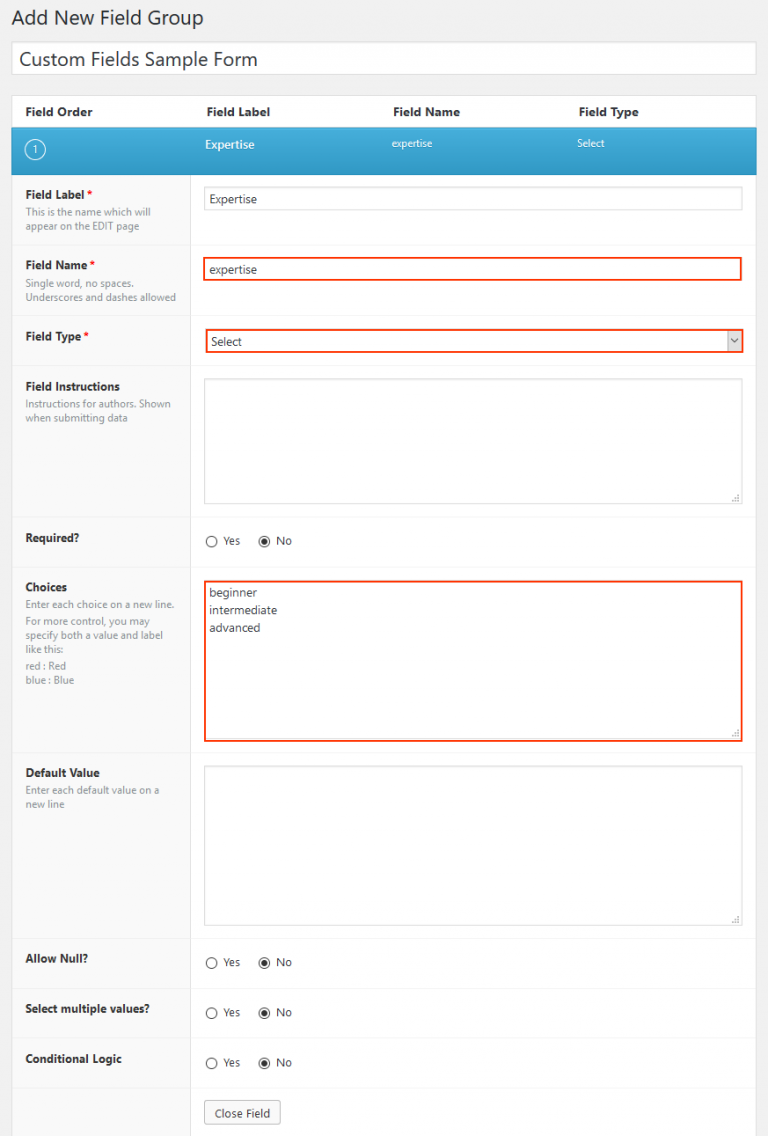Click the resize gripper on Choices textarea
The width and height of the screenshot is (768, 1136).
[735, 735]
